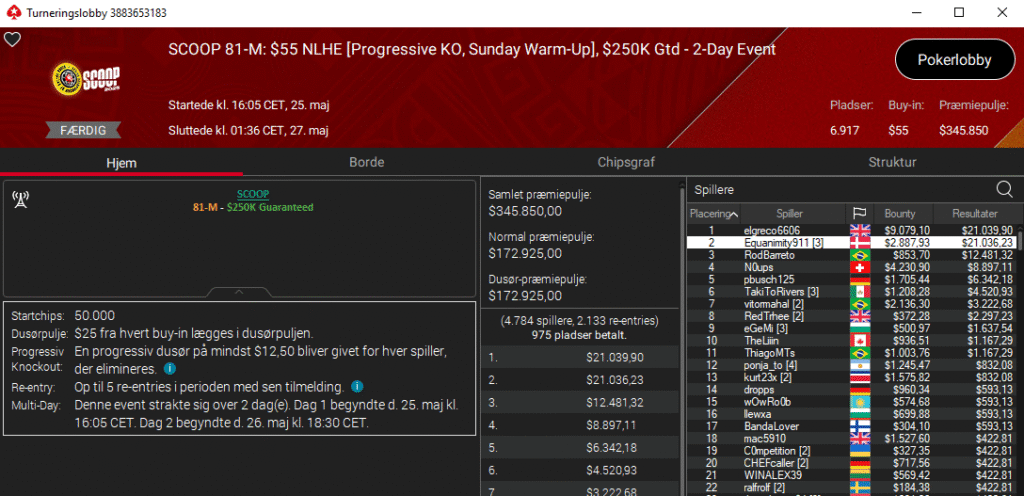Click the Swiss flag next to N0ups

coord(860,267)
